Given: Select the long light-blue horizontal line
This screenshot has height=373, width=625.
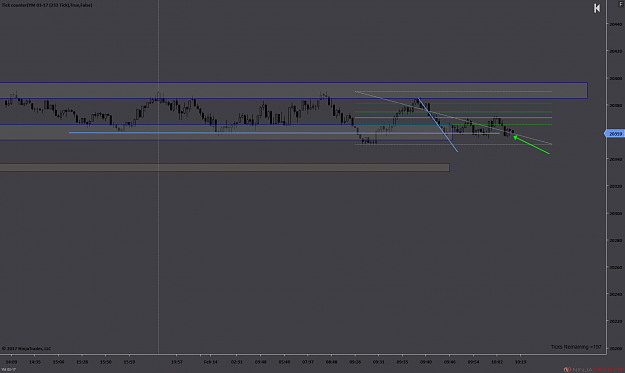Looking at the screenshot, I should [284, 133].
